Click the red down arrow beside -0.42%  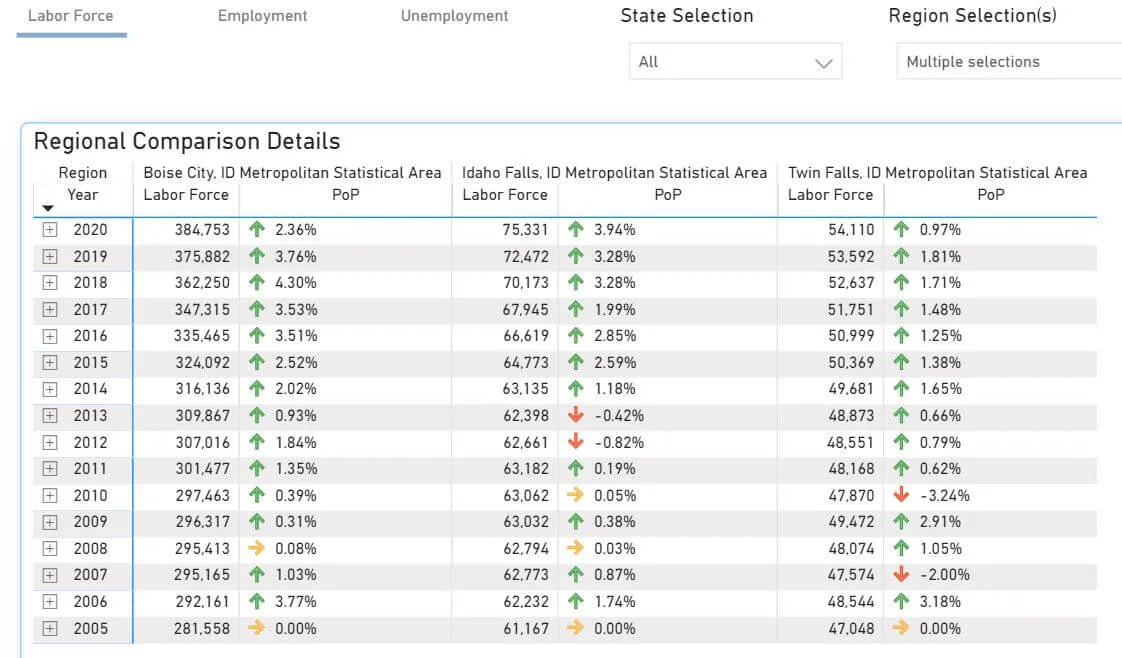coord(575,415)
